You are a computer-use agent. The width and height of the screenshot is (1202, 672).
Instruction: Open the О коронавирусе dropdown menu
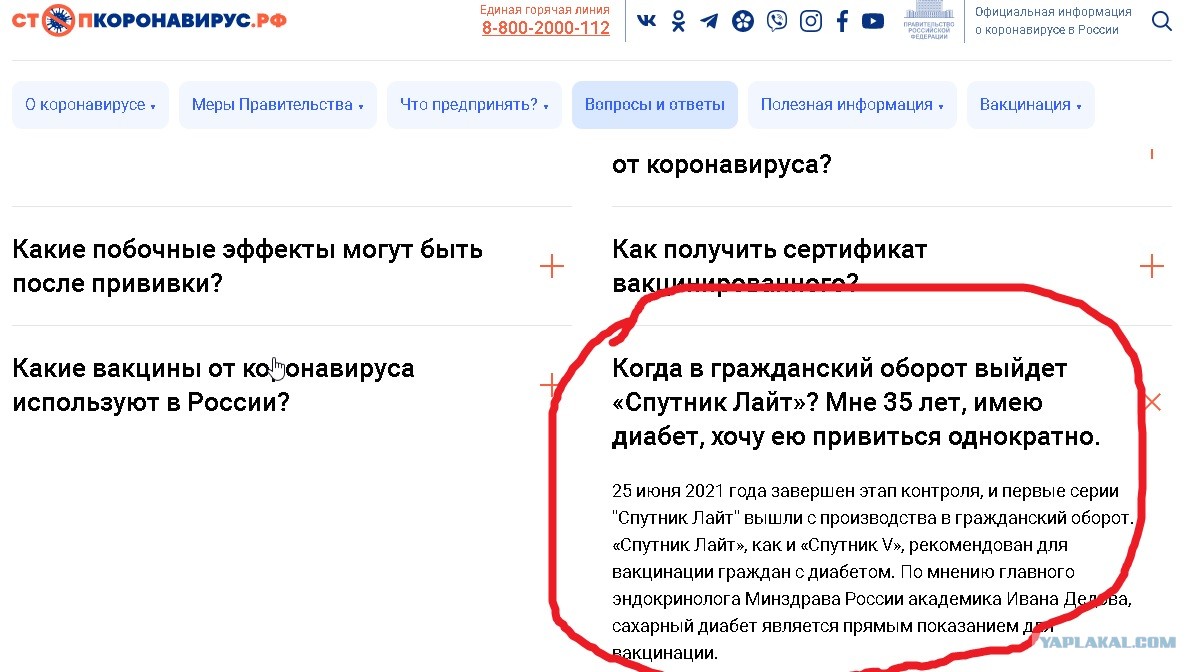pyautogui.click(x=91, y=105)
